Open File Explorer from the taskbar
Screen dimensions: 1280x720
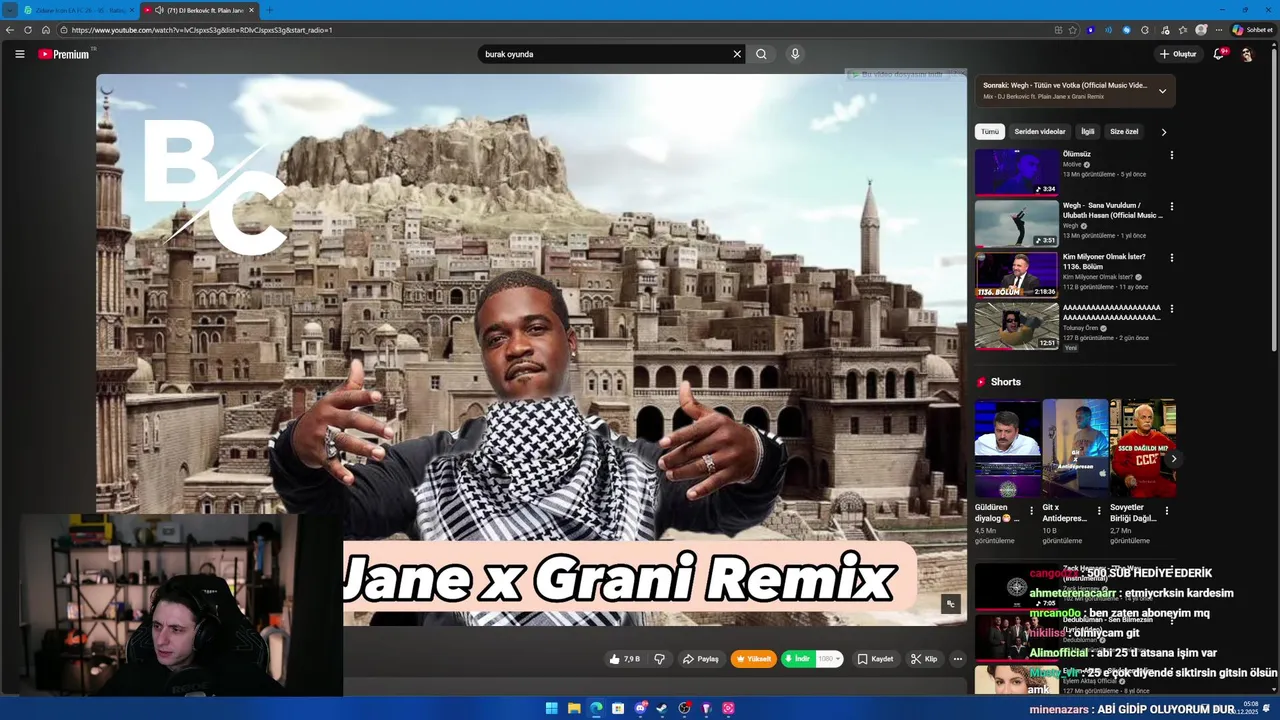tap(574, 708)
